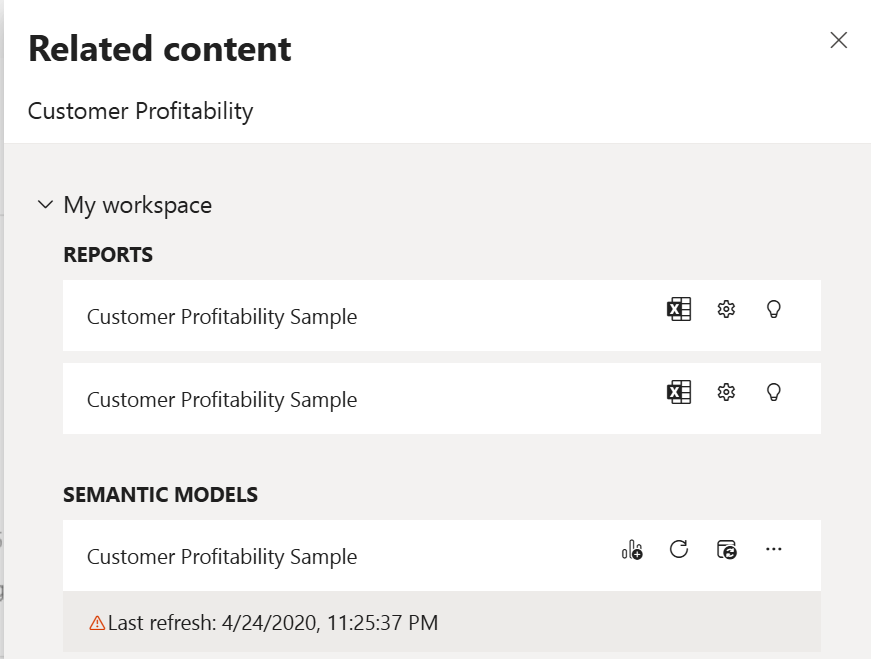Open settings for the first Customer Profitability Sample report
This screenshot has height=659, width=871.
tap(727, 310)
